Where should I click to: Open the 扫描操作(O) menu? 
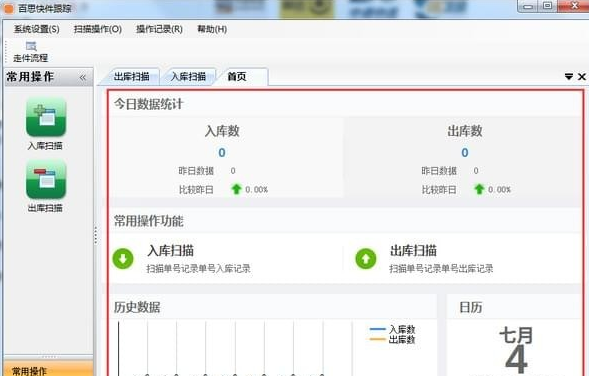[98, 29]
